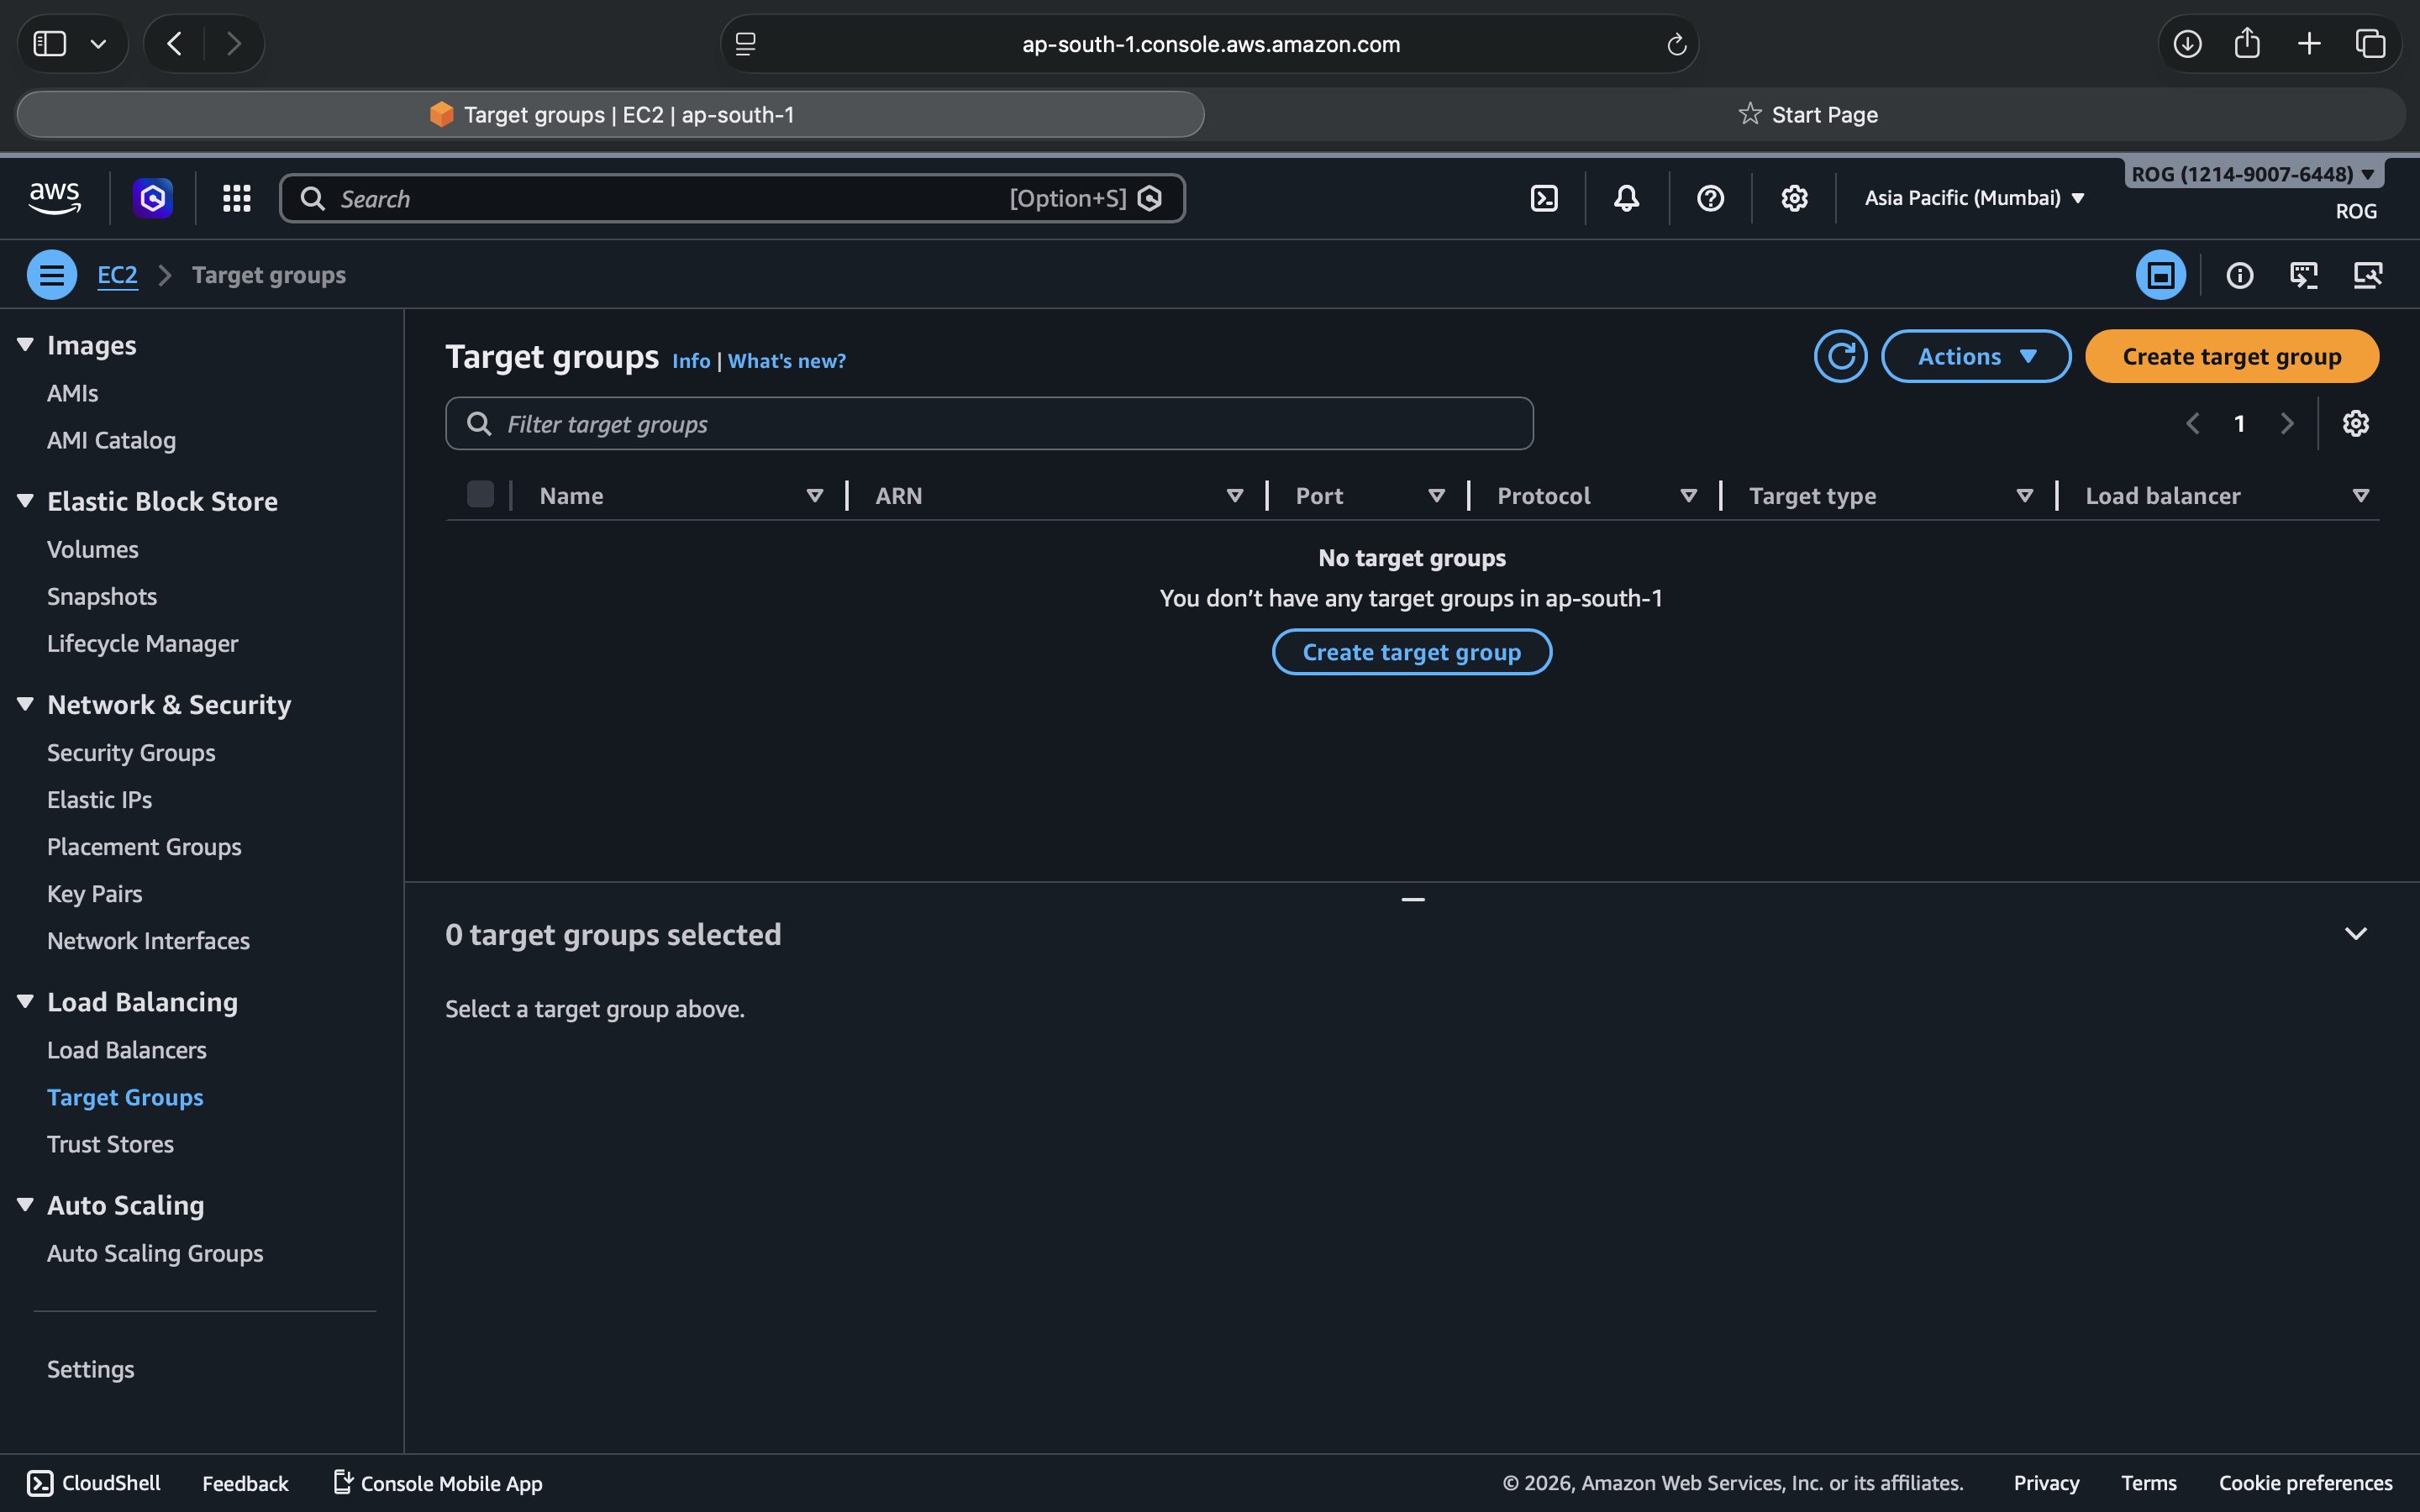Toggle the split panel view icon
Screen dimensions: 2420x1512
[x=2160, y=275]
